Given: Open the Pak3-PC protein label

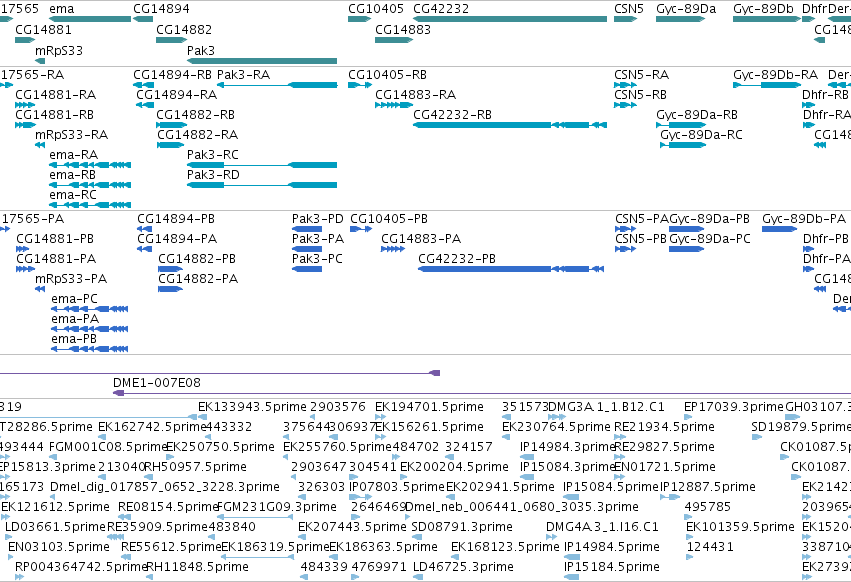Looking at the screenshot, I should tap(317, 259).
